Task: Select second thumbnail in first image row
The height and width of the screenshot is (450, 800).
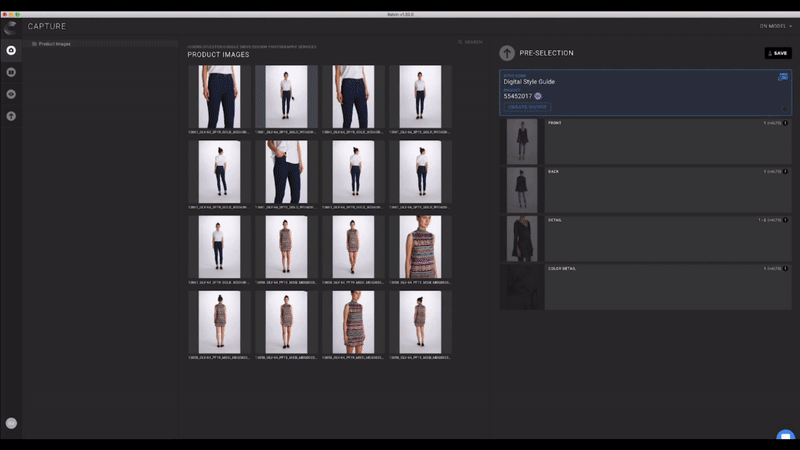Action: click(x=286, y=96)
